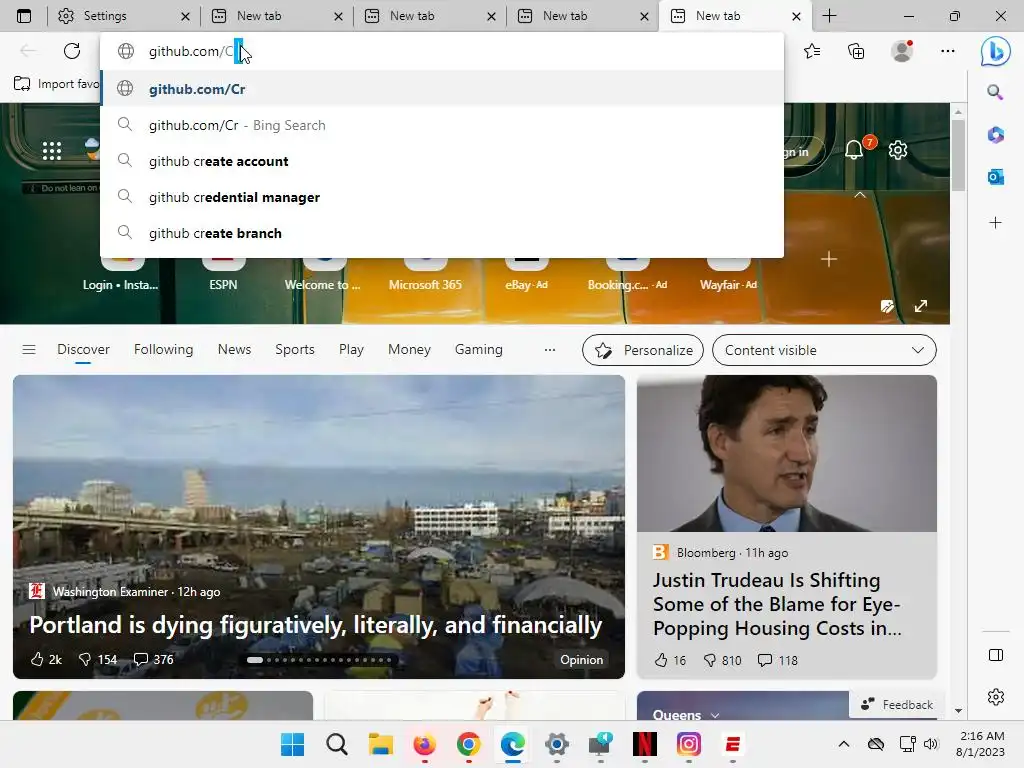Click the edit background pencil icon
Screen dimensions: 1024x768
(887, 306)
